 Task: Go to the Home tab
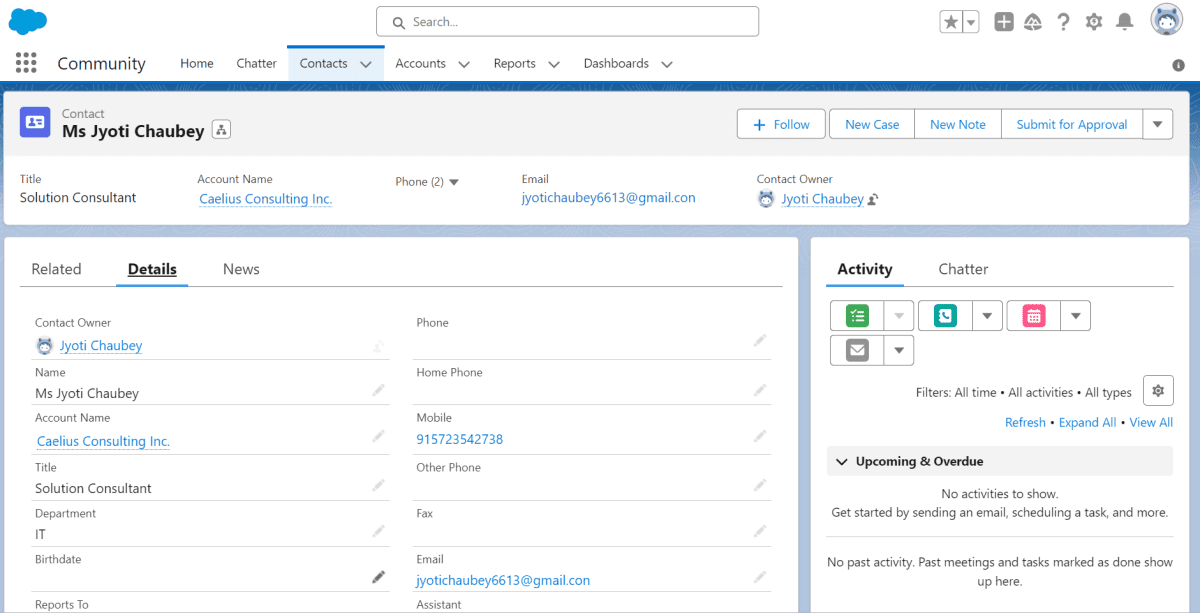pos(197,63)
